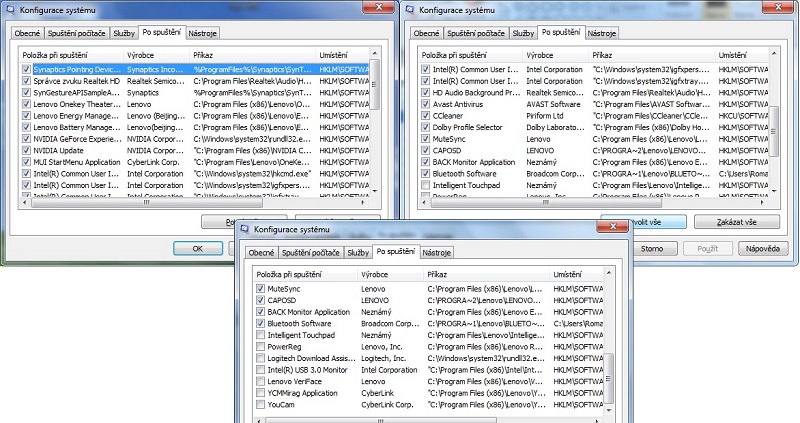Viewport: 800px width, 423px height.
Task: Toggle MUI StartMenu Application checkbox
Action: [x=26, y=162]
